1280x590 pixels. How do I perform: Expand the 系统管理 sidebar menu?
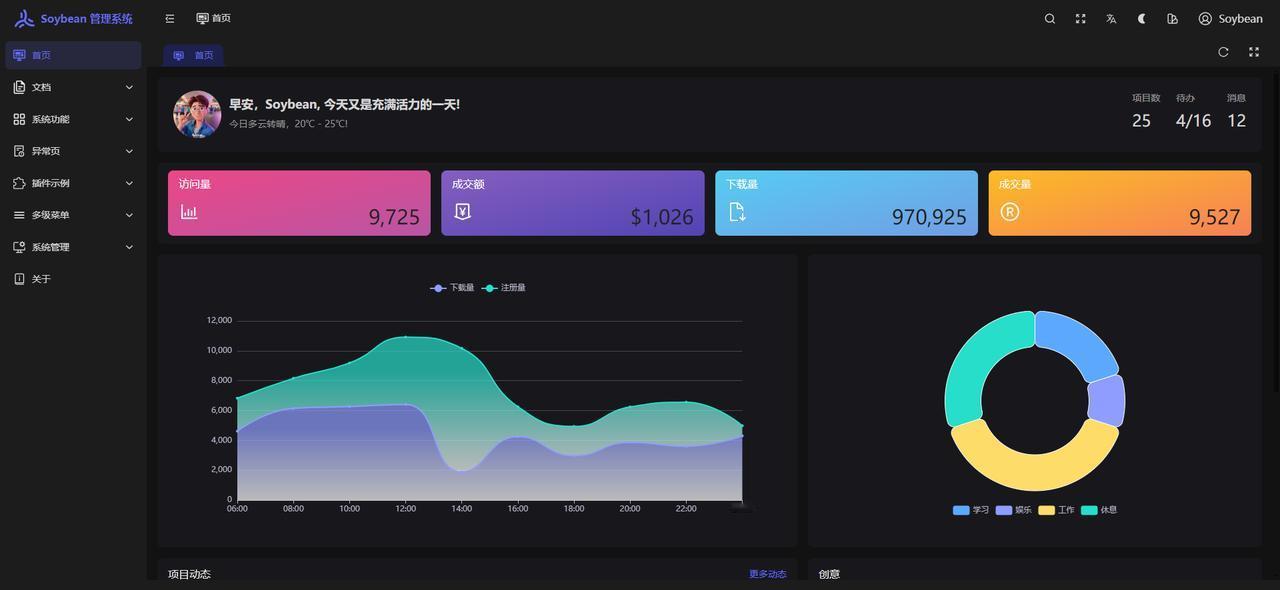(x=73, y=247)
